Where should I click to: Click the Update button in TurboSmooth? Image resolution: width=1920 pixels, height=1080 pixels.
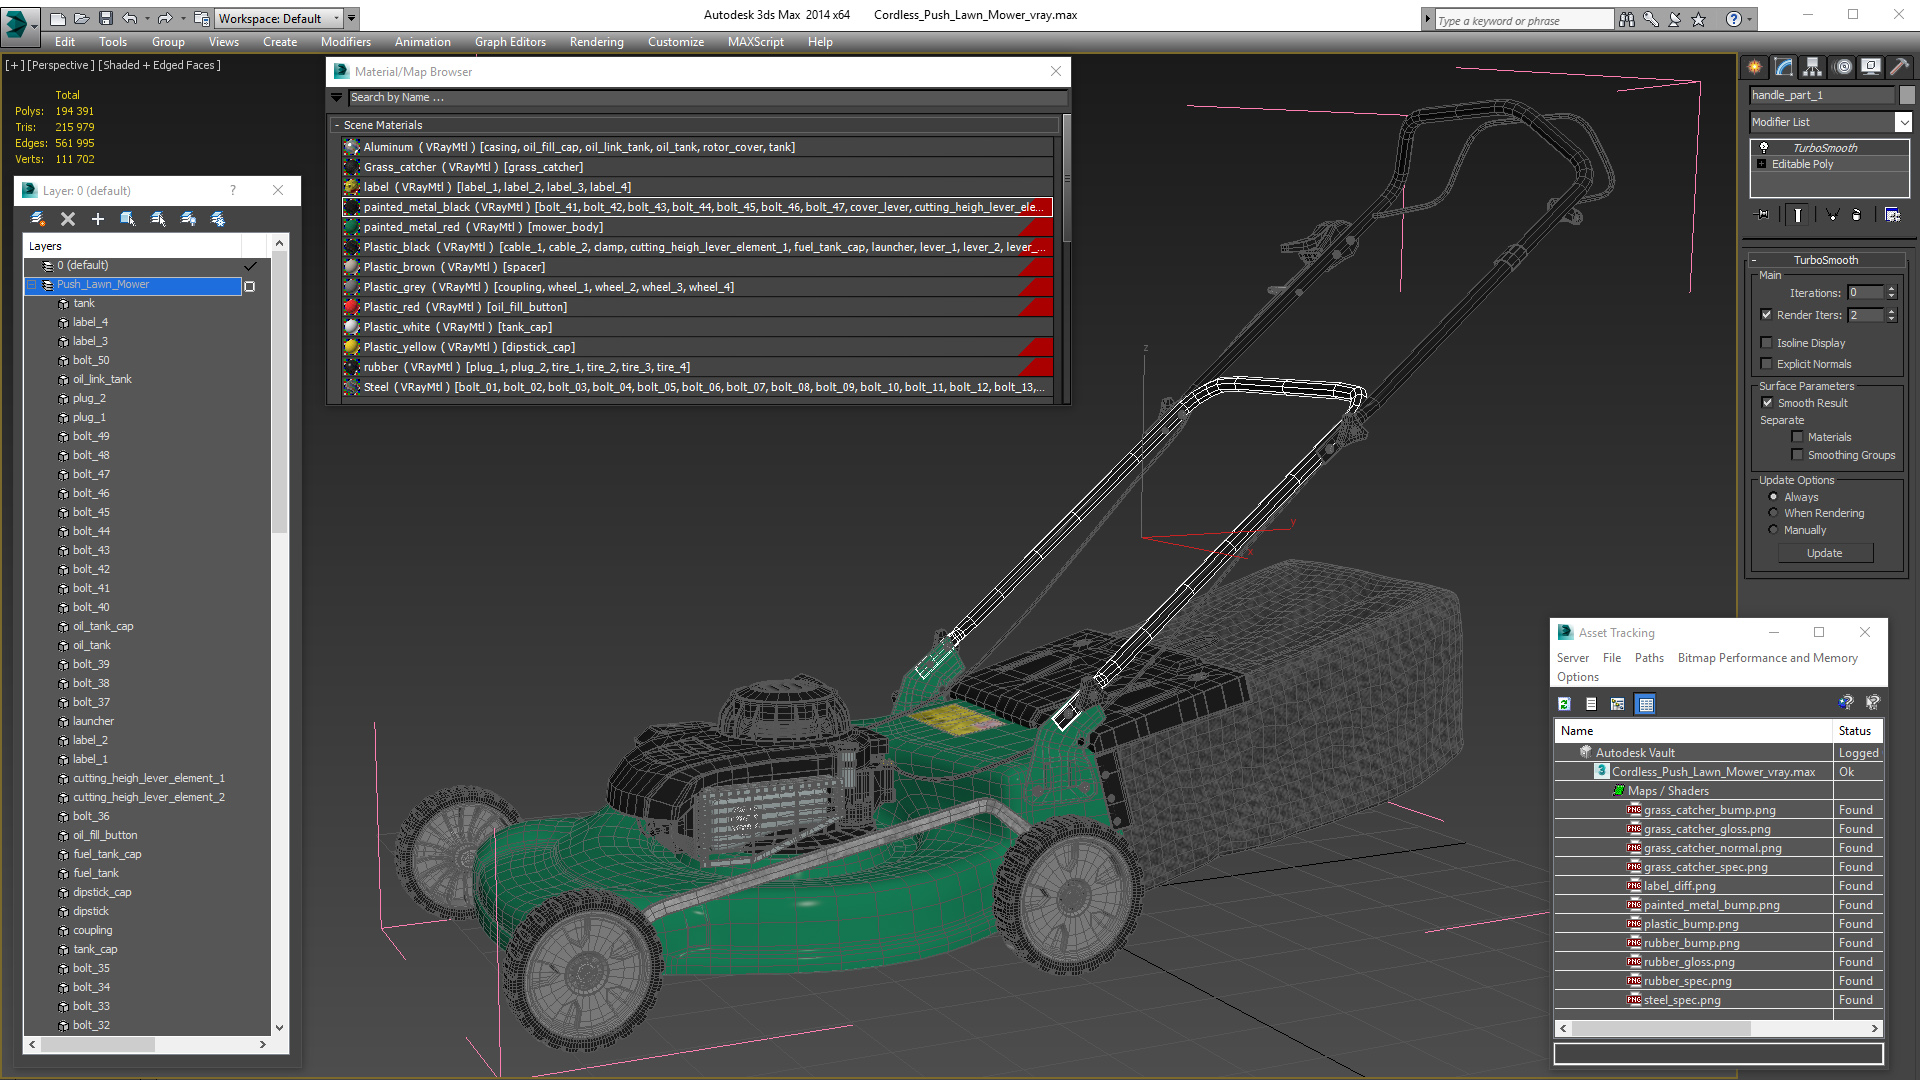click(1824, 553)
